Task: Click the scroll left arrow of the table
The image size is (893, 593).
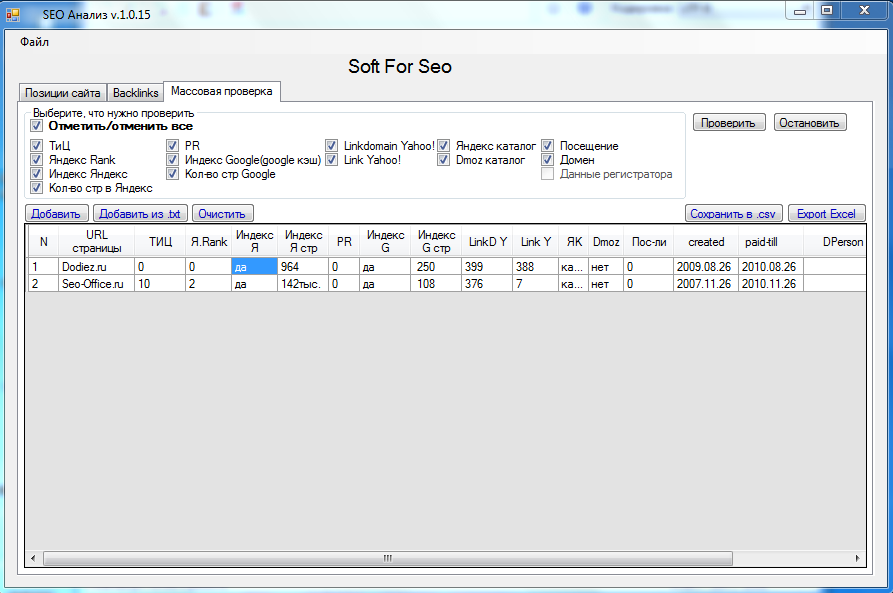Action: click(33, 558)
